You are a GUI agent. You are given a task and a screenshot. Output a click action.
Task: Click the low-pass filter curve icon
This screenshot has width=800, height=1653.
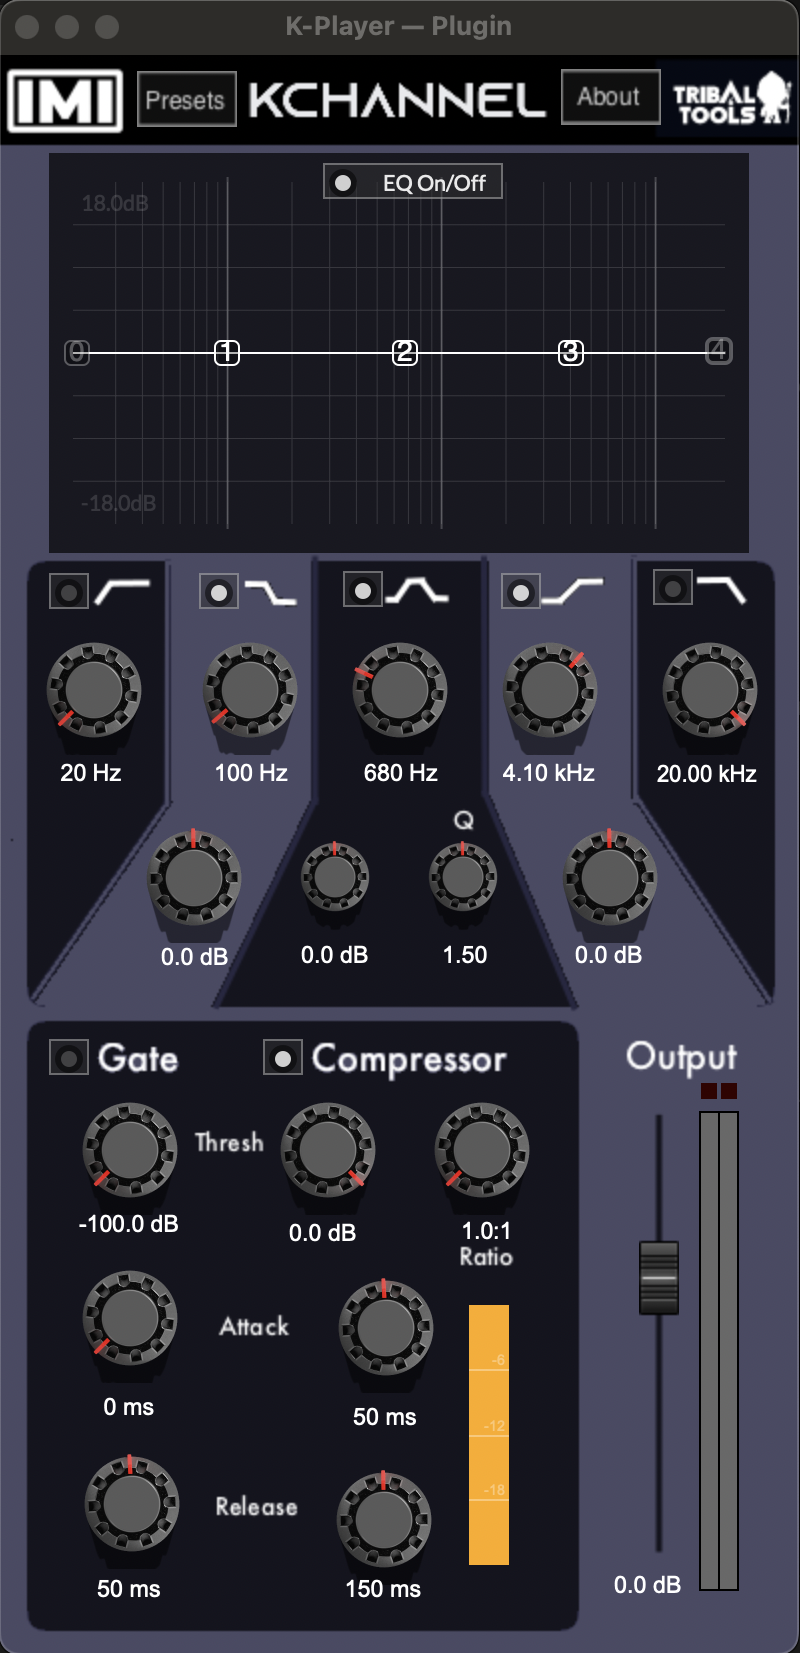click(x=721, y=589)
